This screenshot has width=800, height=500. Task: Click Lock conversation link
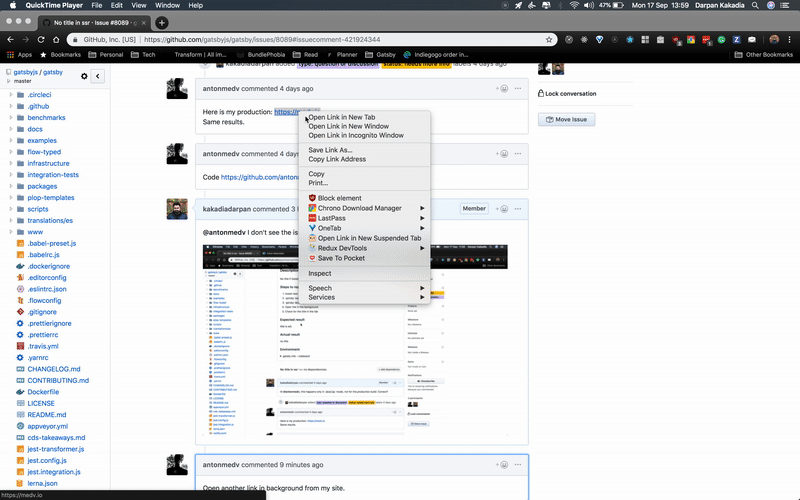click(567, 93)
